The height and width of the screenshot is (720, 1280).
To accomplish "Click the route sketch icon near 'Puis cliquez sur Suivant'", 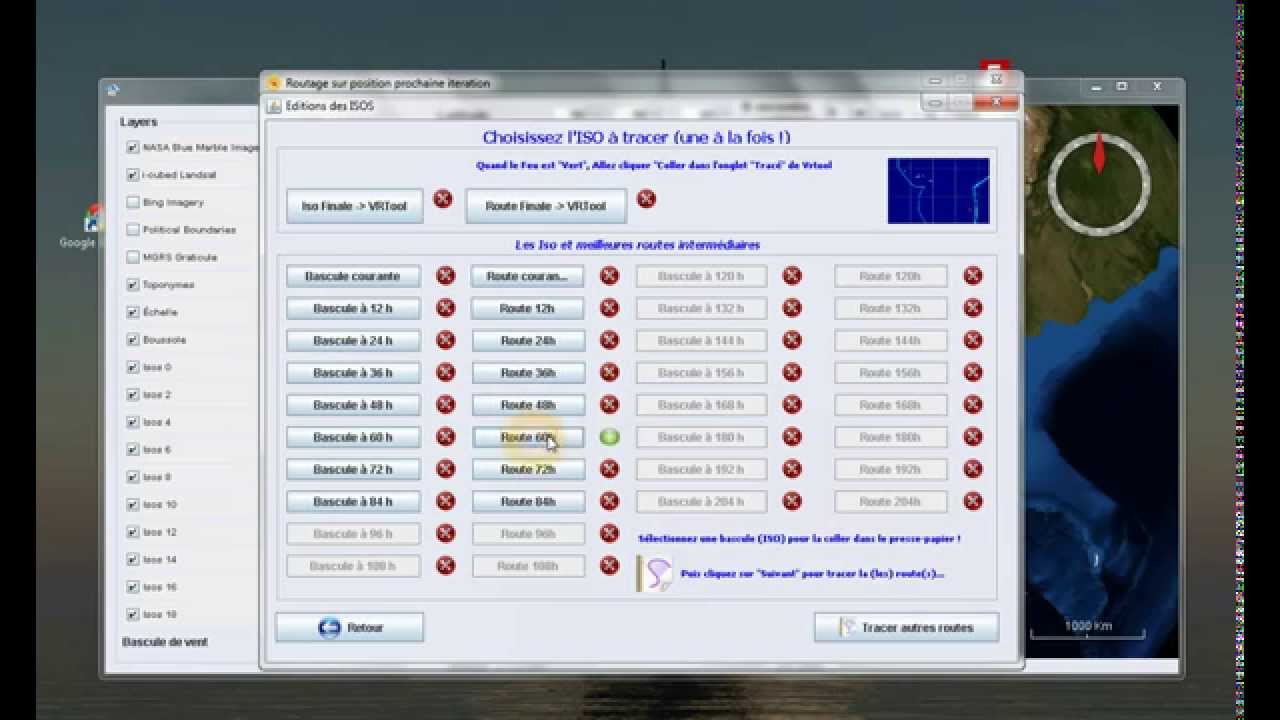I will point(655,574).
